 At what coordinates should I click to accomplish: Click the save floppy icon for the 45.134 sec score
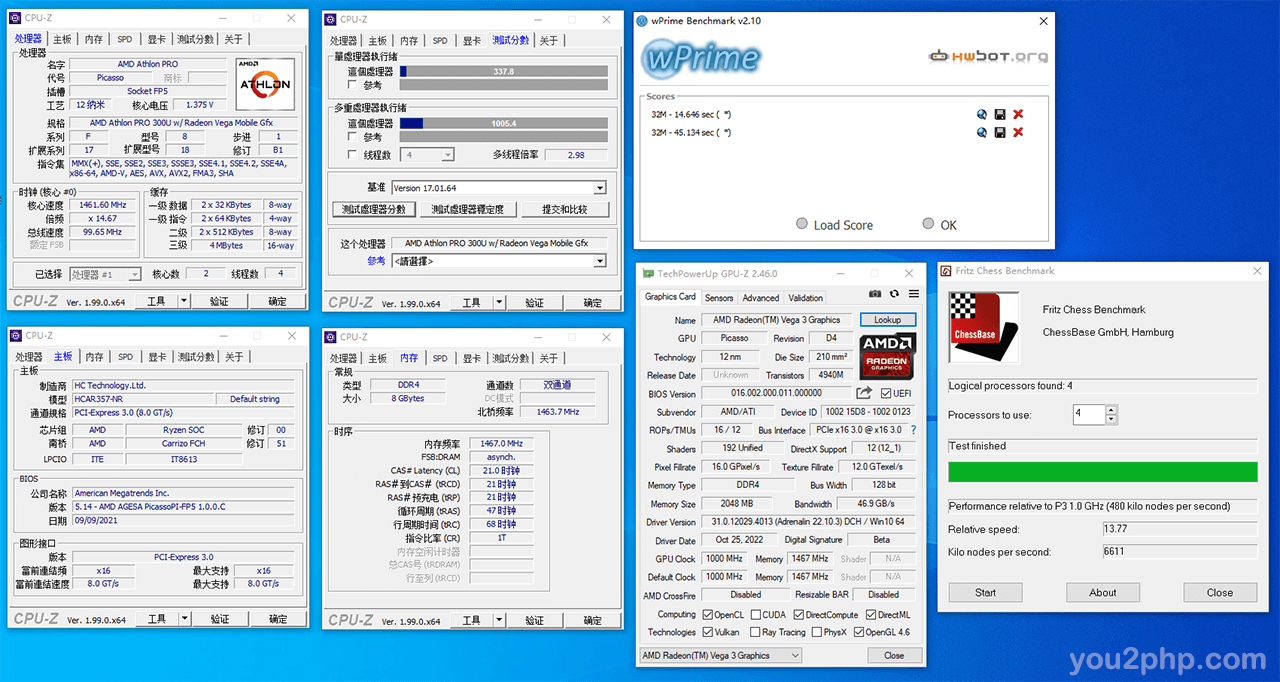[1000, 132]
